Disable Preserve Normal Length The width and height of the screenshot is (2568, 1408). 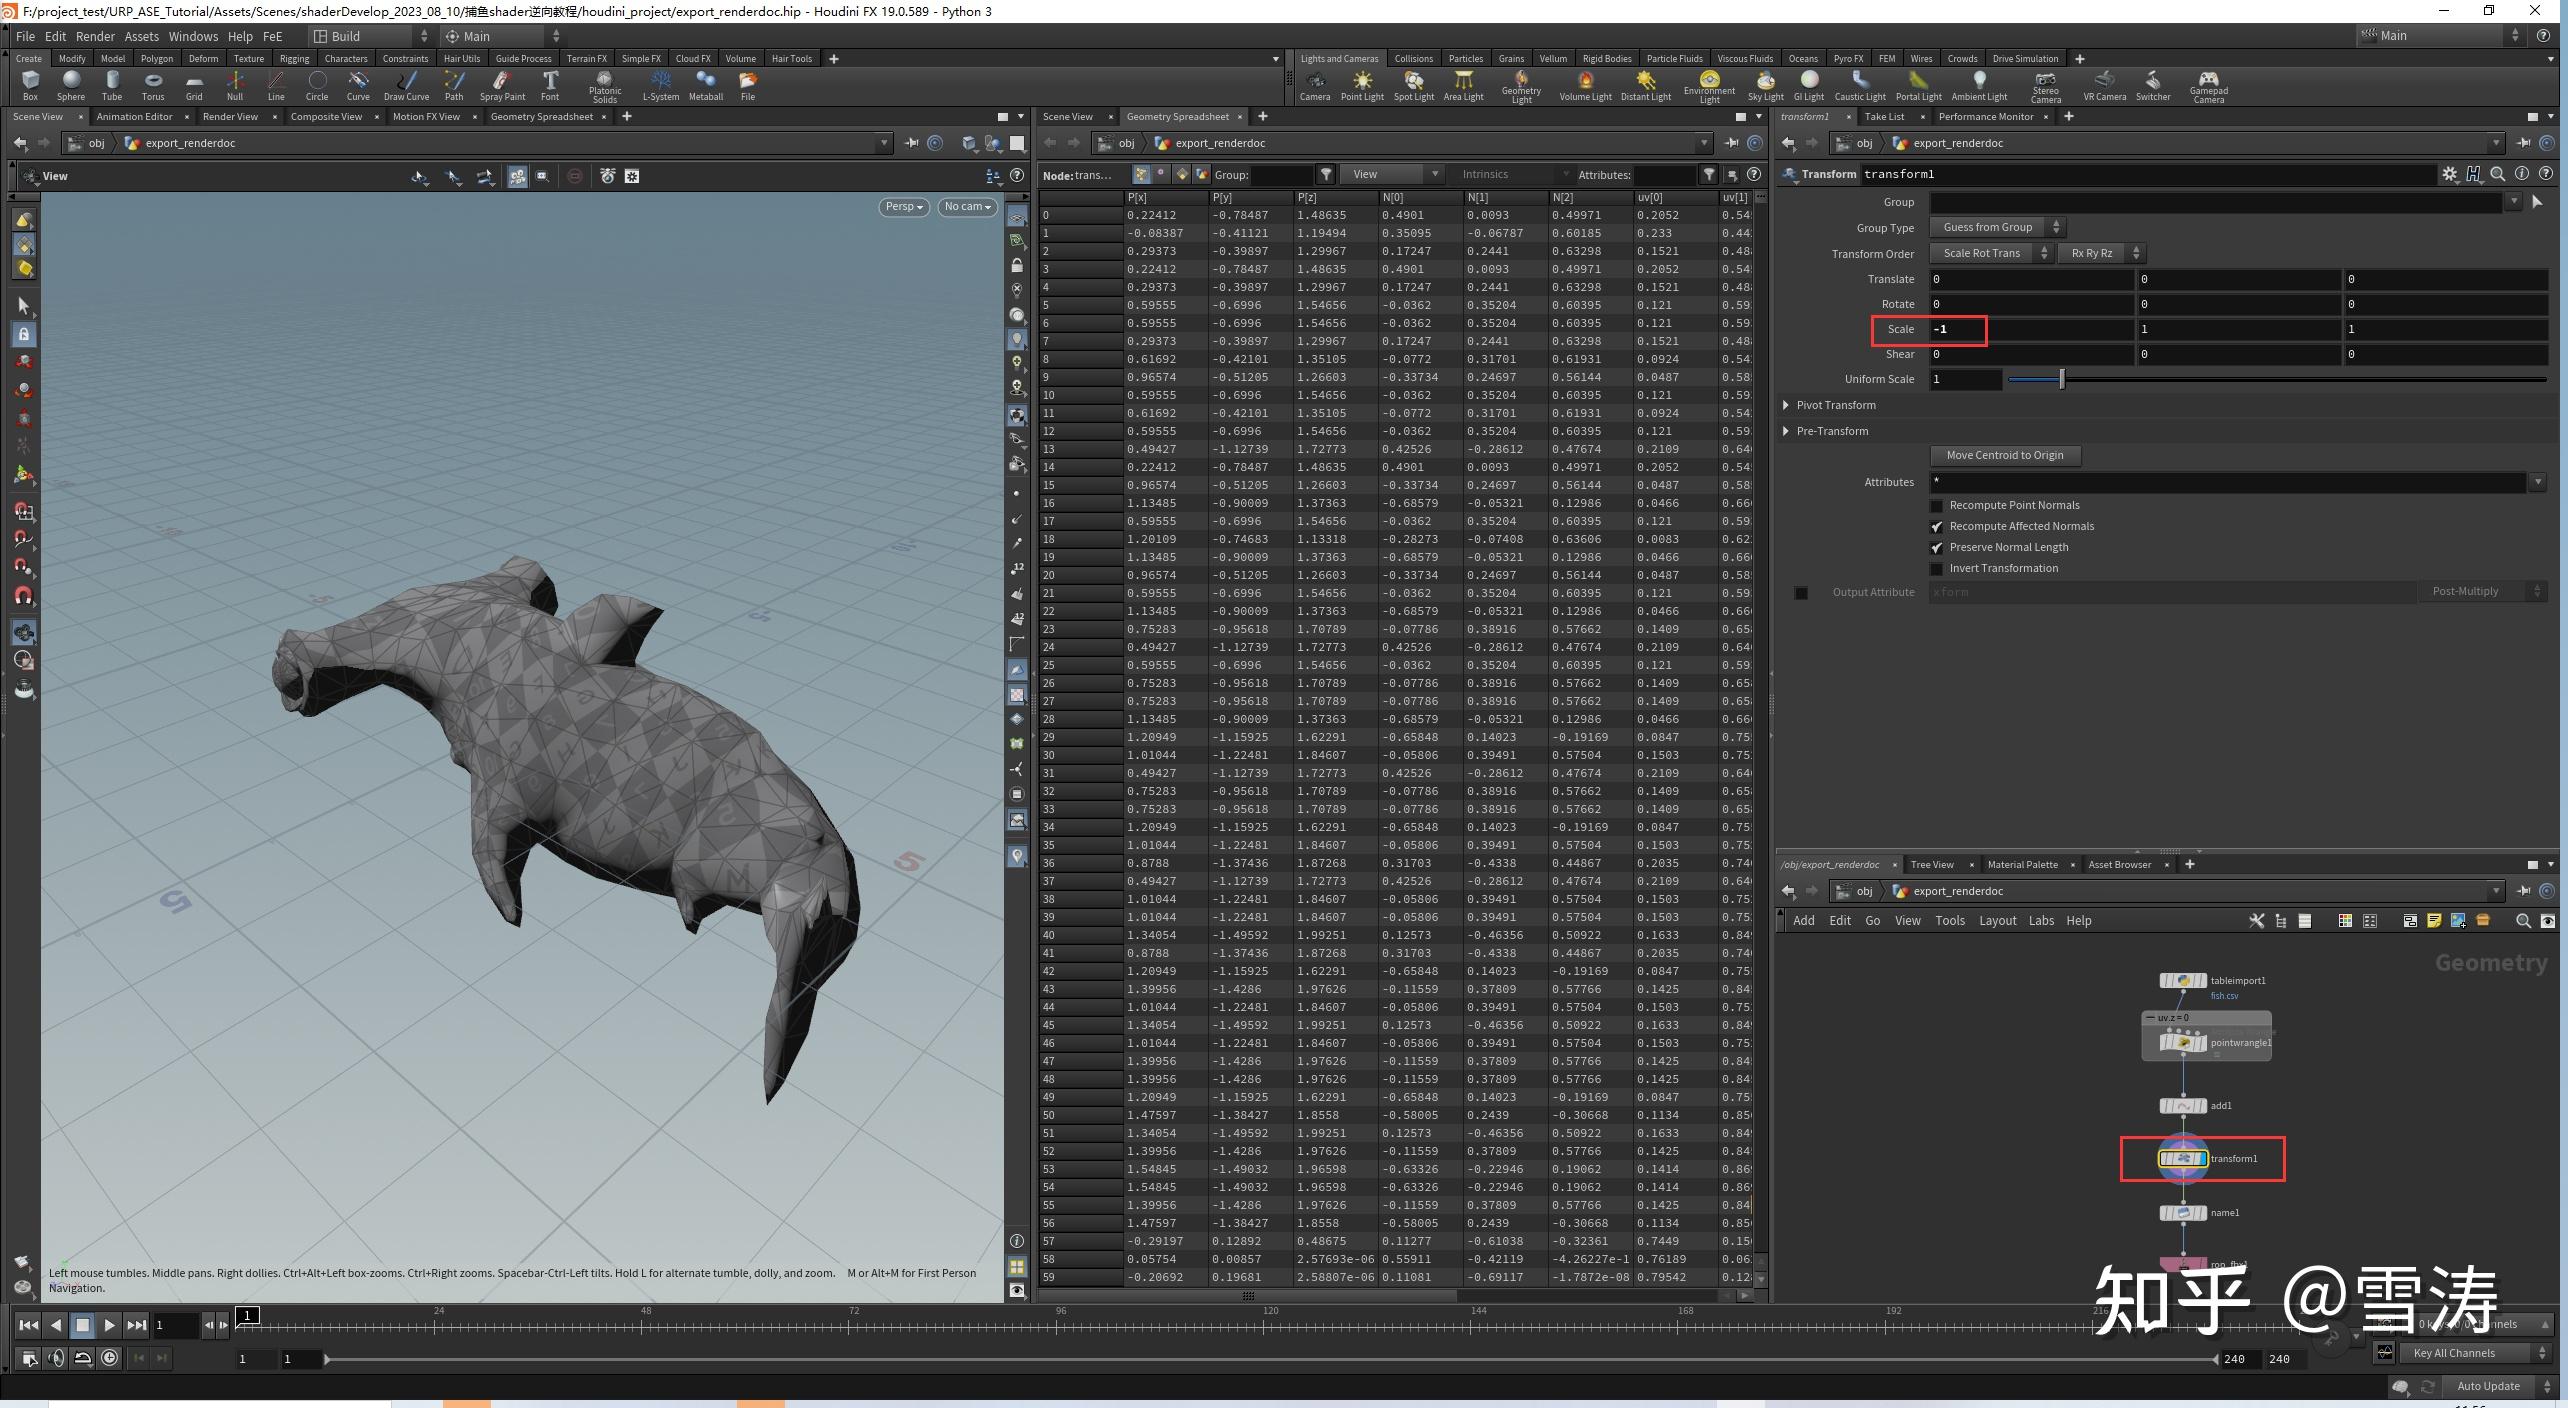pos(1937,548)
